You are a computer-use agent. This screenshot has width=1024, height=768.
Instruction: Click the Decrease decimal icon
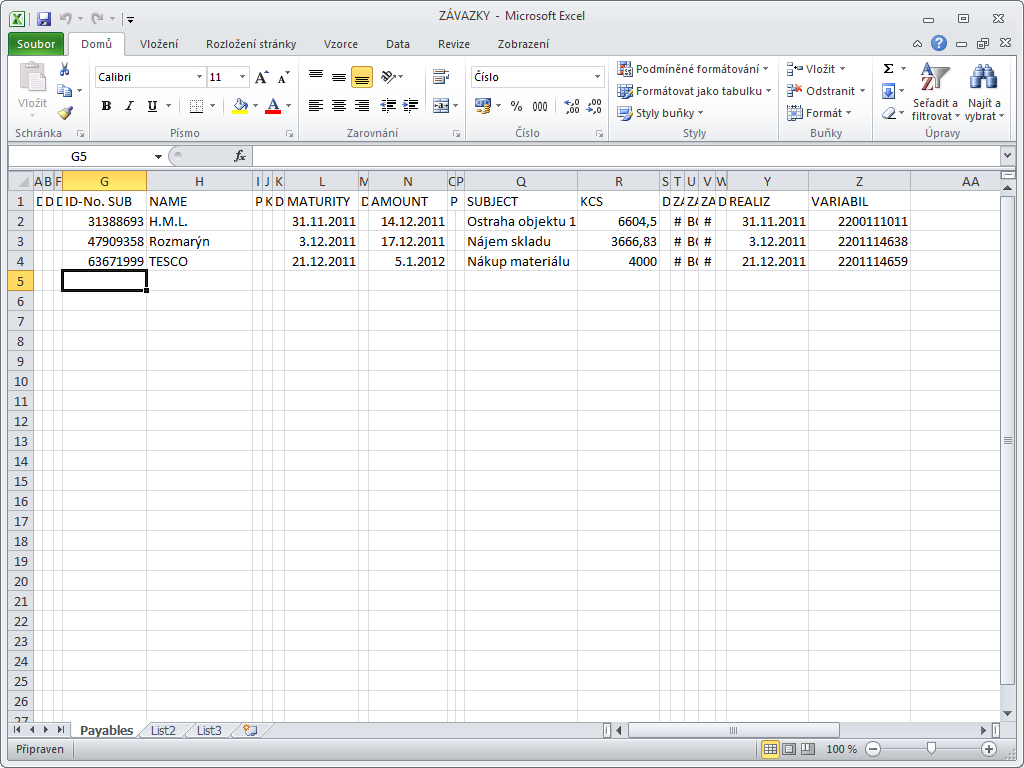(594, 106)
